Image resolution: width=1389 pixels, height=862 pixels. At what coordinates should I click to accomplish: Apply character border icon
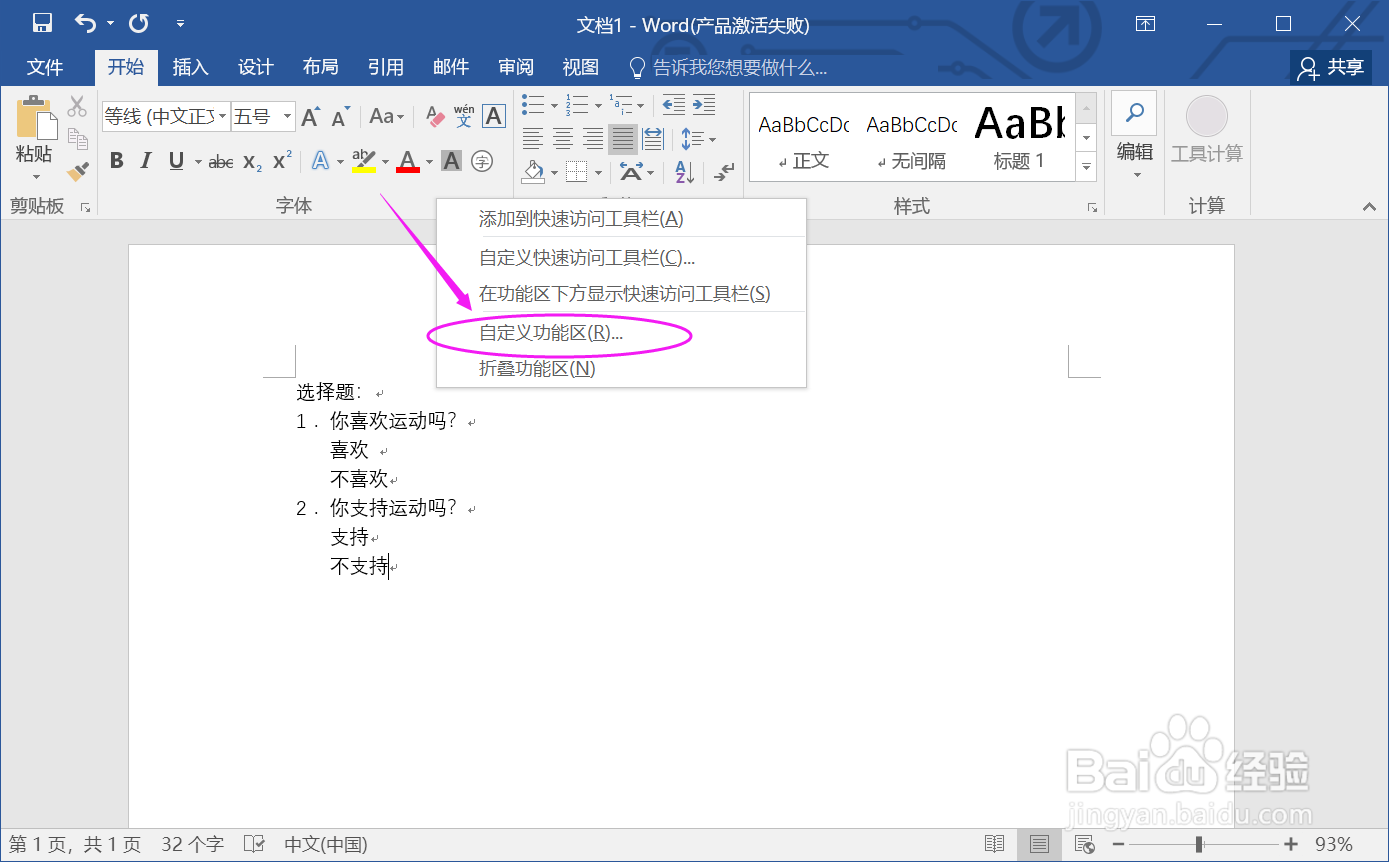(x=494, y=116)
